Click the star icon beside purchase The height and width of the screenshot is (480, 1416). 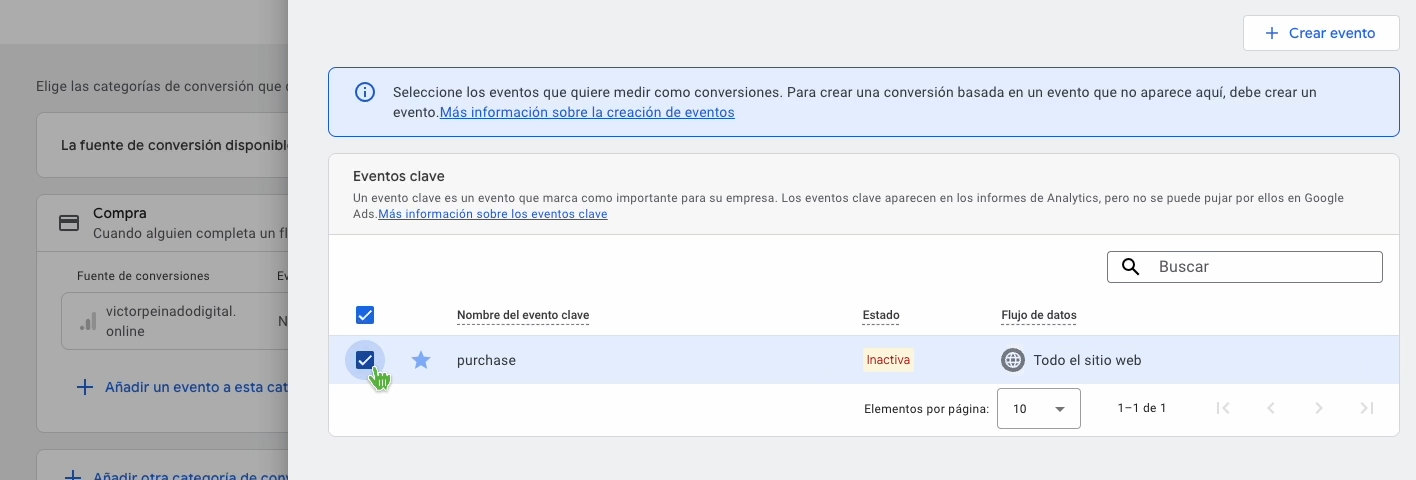[x=421, y=360]
